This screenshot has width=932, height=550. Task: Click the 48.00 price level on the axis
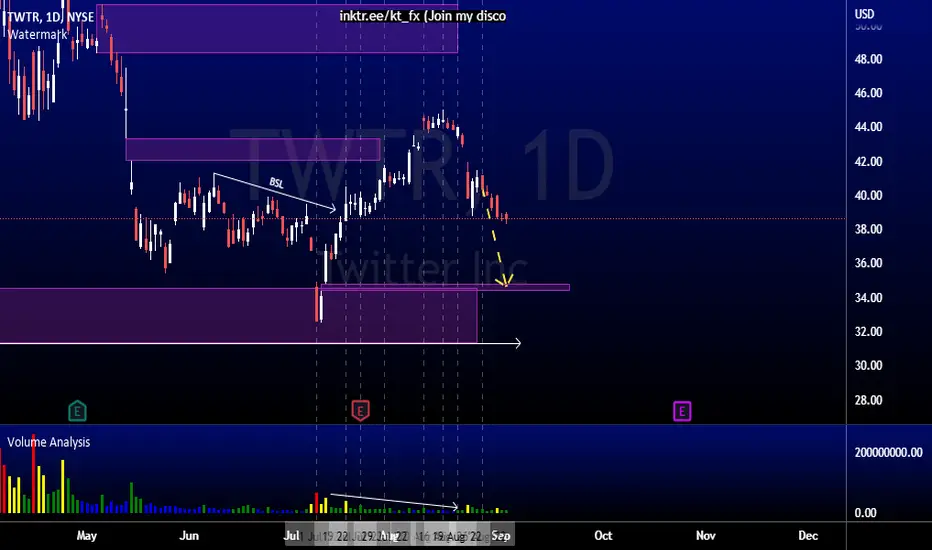pos(868,59)
